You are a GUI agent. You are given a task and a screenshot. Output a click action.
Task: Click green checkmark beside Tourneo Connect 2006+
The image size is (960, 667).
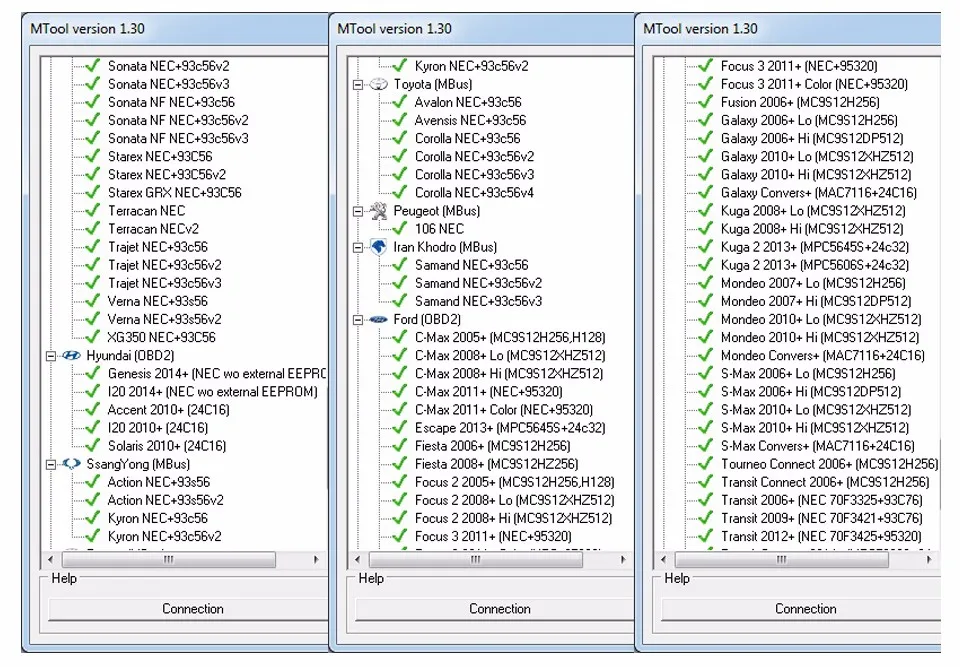tap(705, 464)
